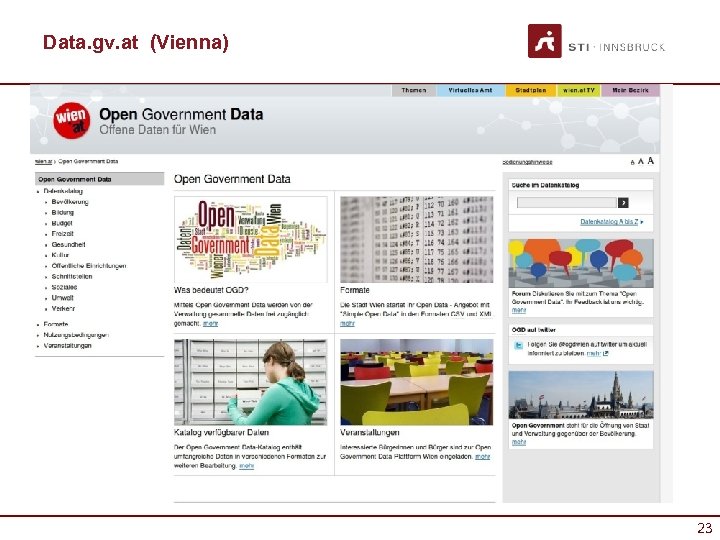Open the Umwelt category

click(62, 298)
